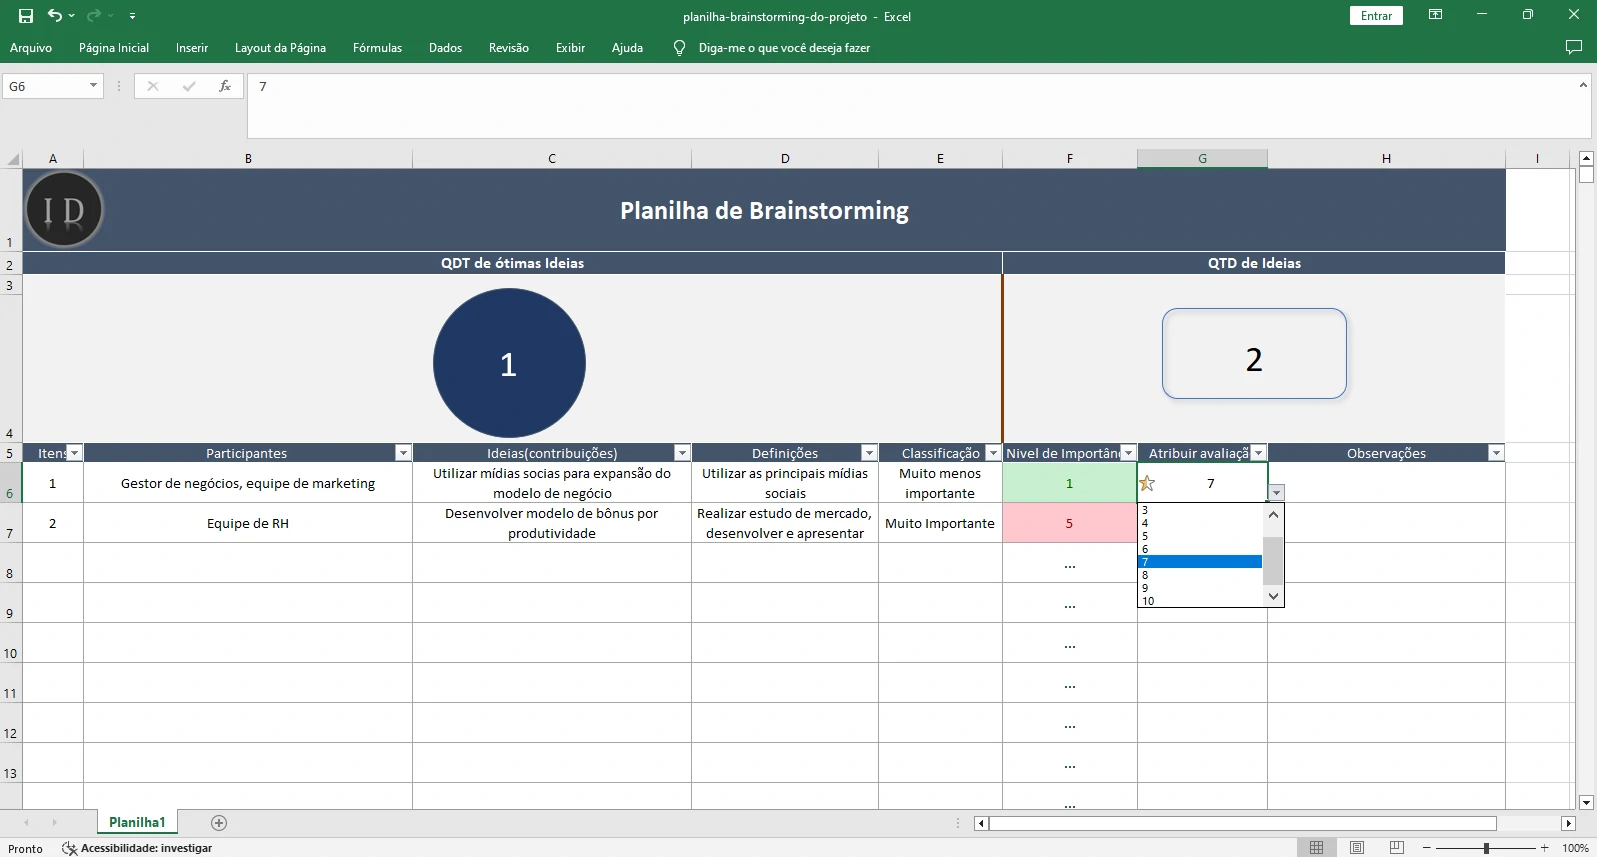This screenshot has width=1597, height=857.
Task: Open the comments icon at top right
Action: [1573, 47]
